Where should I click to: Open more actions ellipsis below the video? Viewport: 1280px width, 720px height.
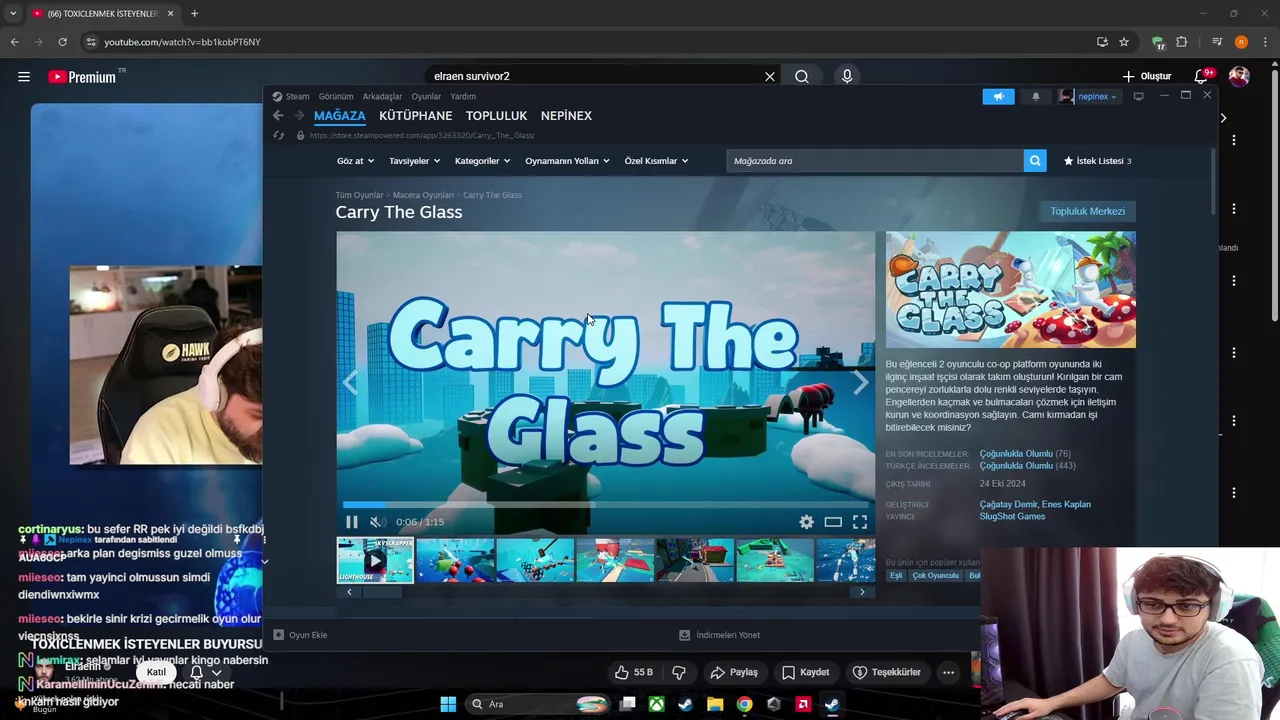pos(948,672)
